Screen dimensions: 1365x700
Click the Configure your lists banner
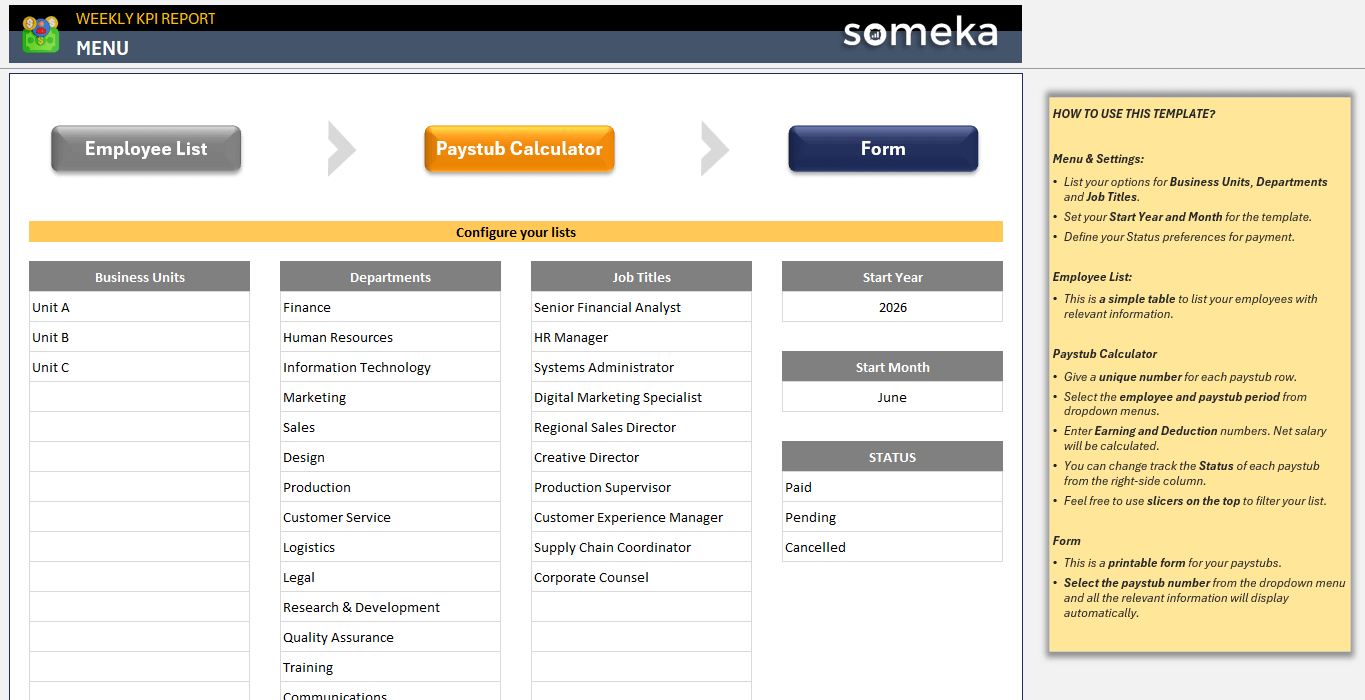click(516, 232)
